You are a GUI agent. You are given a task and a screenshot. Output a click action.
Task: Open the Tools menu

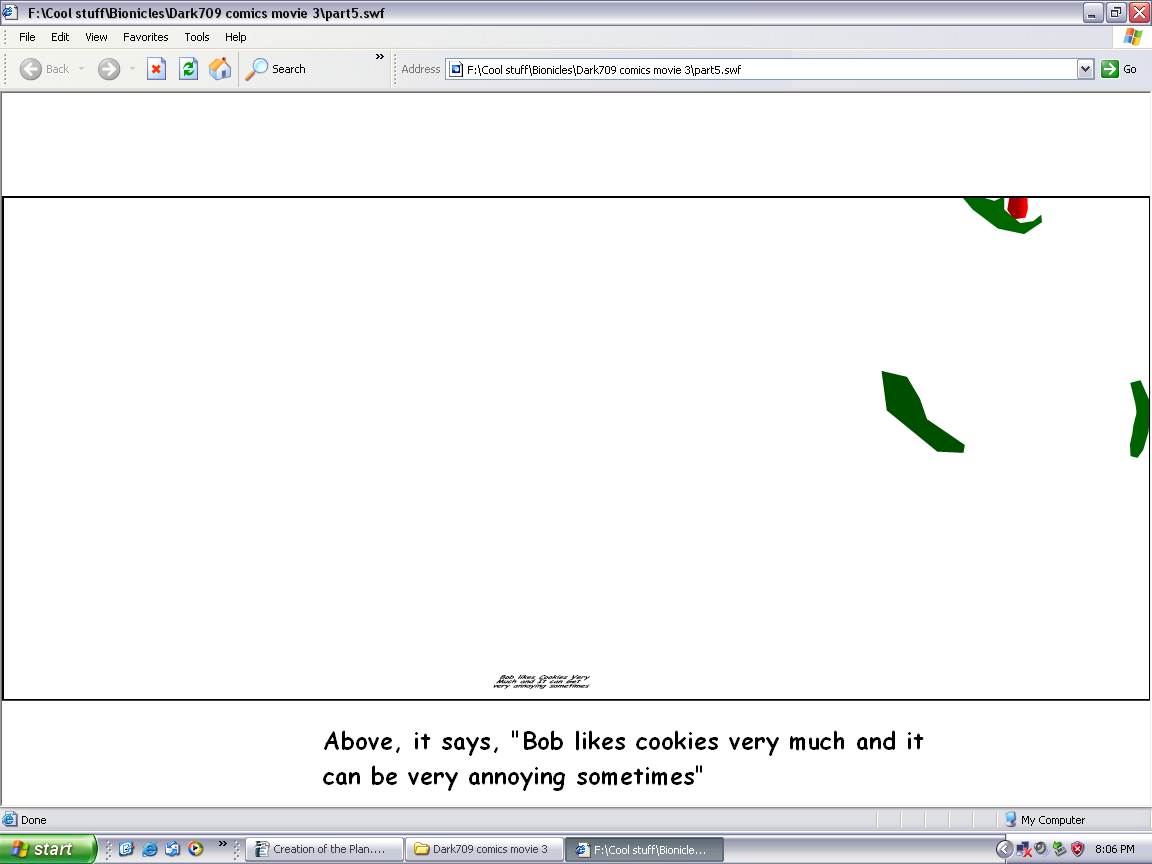196,37
